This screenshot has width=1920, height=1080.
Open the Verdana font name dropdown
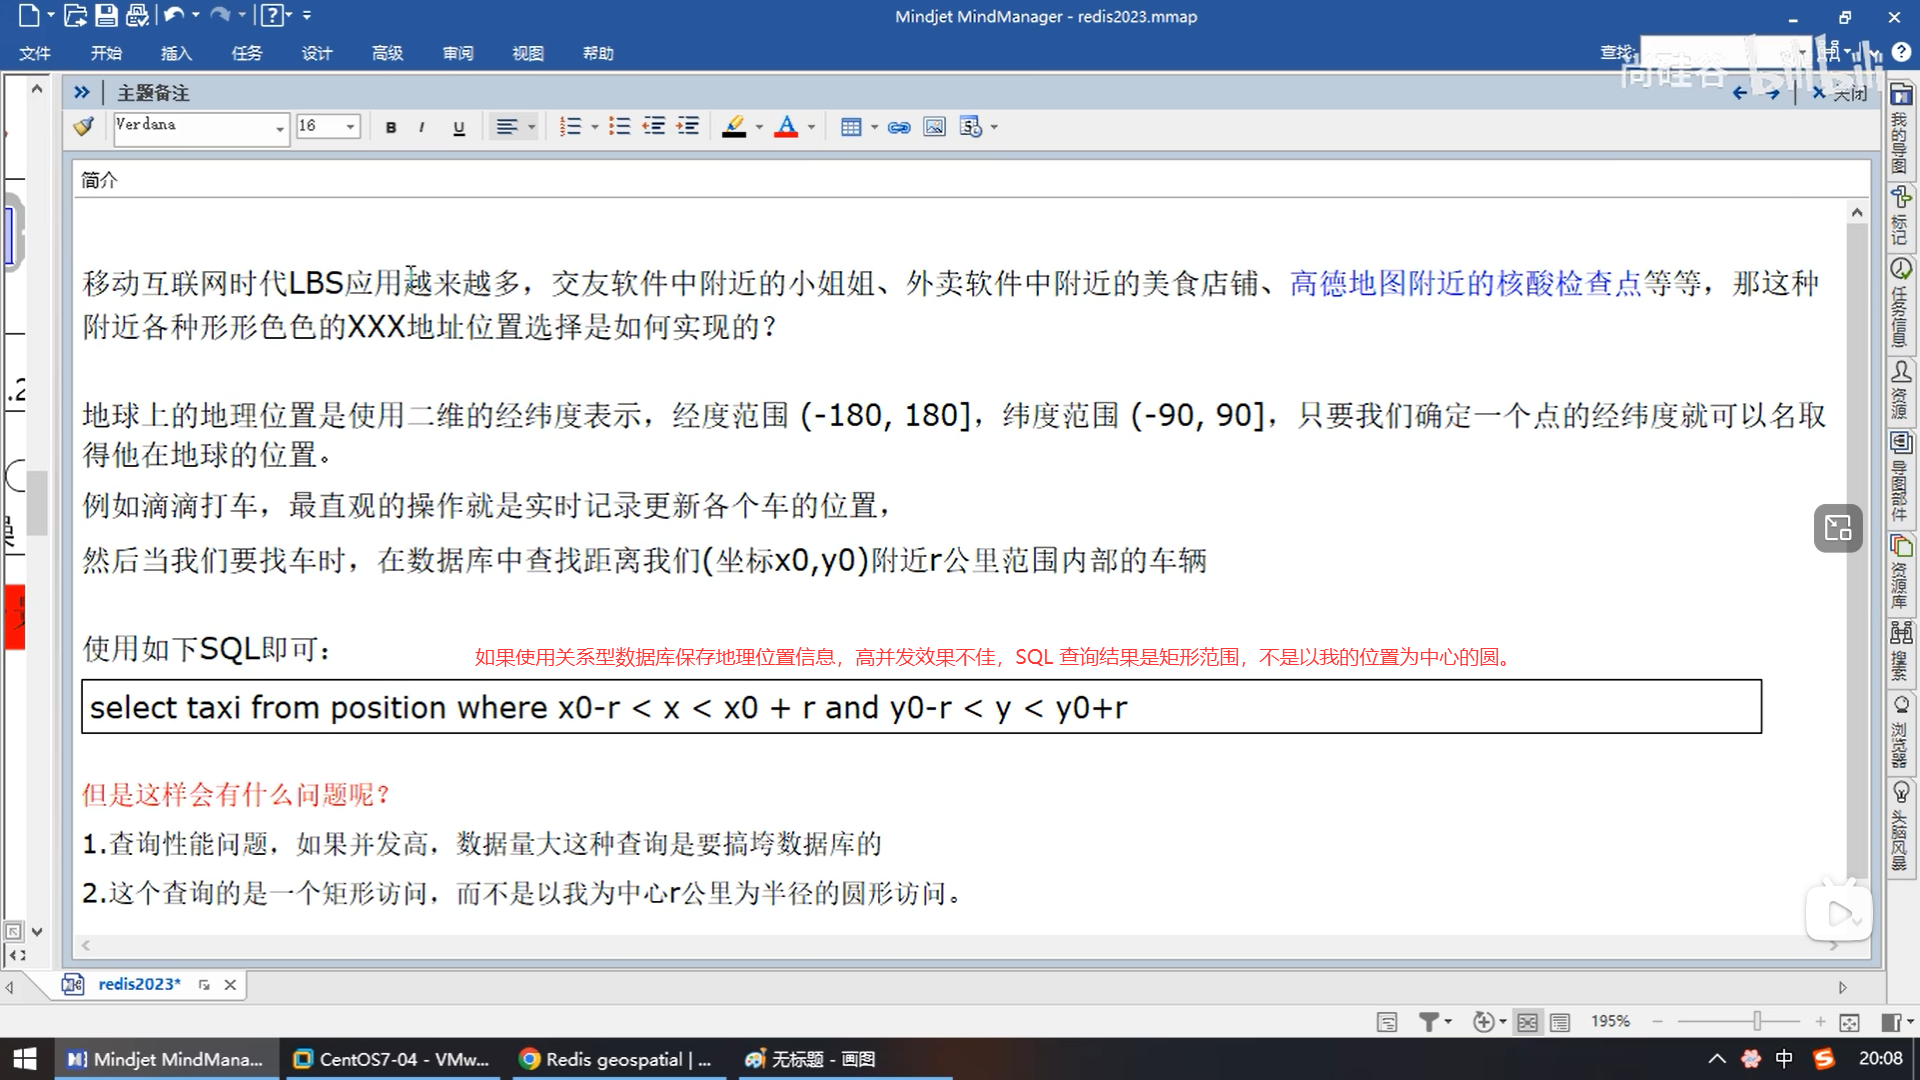point(280,128)
